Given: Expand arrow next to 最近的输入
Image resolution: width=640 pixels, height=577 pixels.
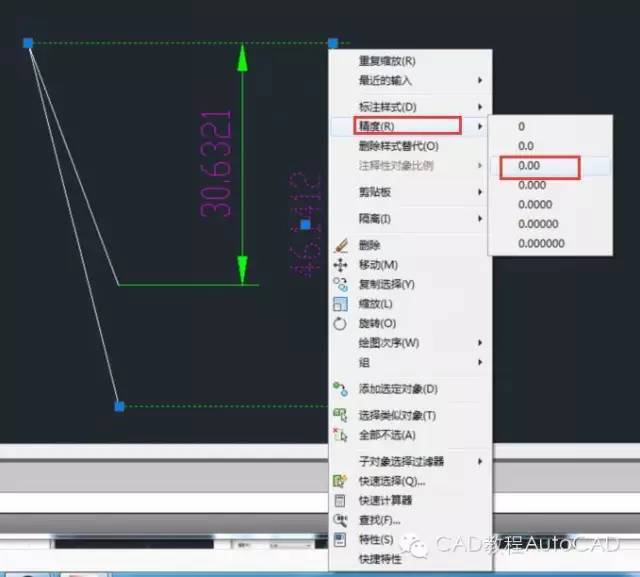Looking at the screenshot, I should (480, 80).
